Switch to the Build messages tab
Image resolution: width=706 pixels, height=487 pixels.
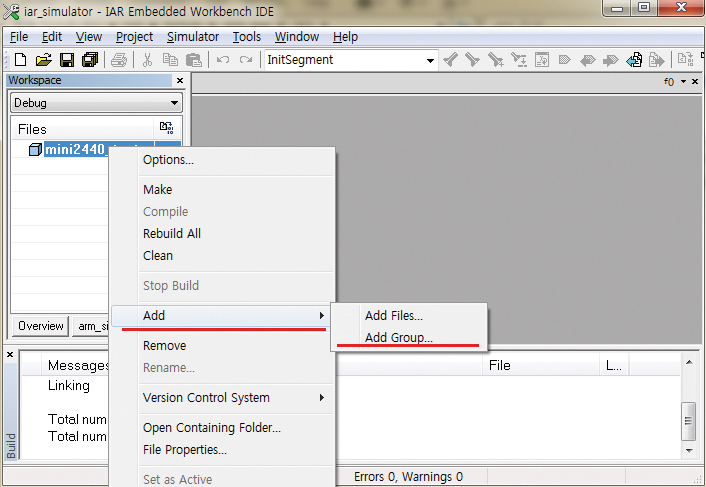point(11,446)
